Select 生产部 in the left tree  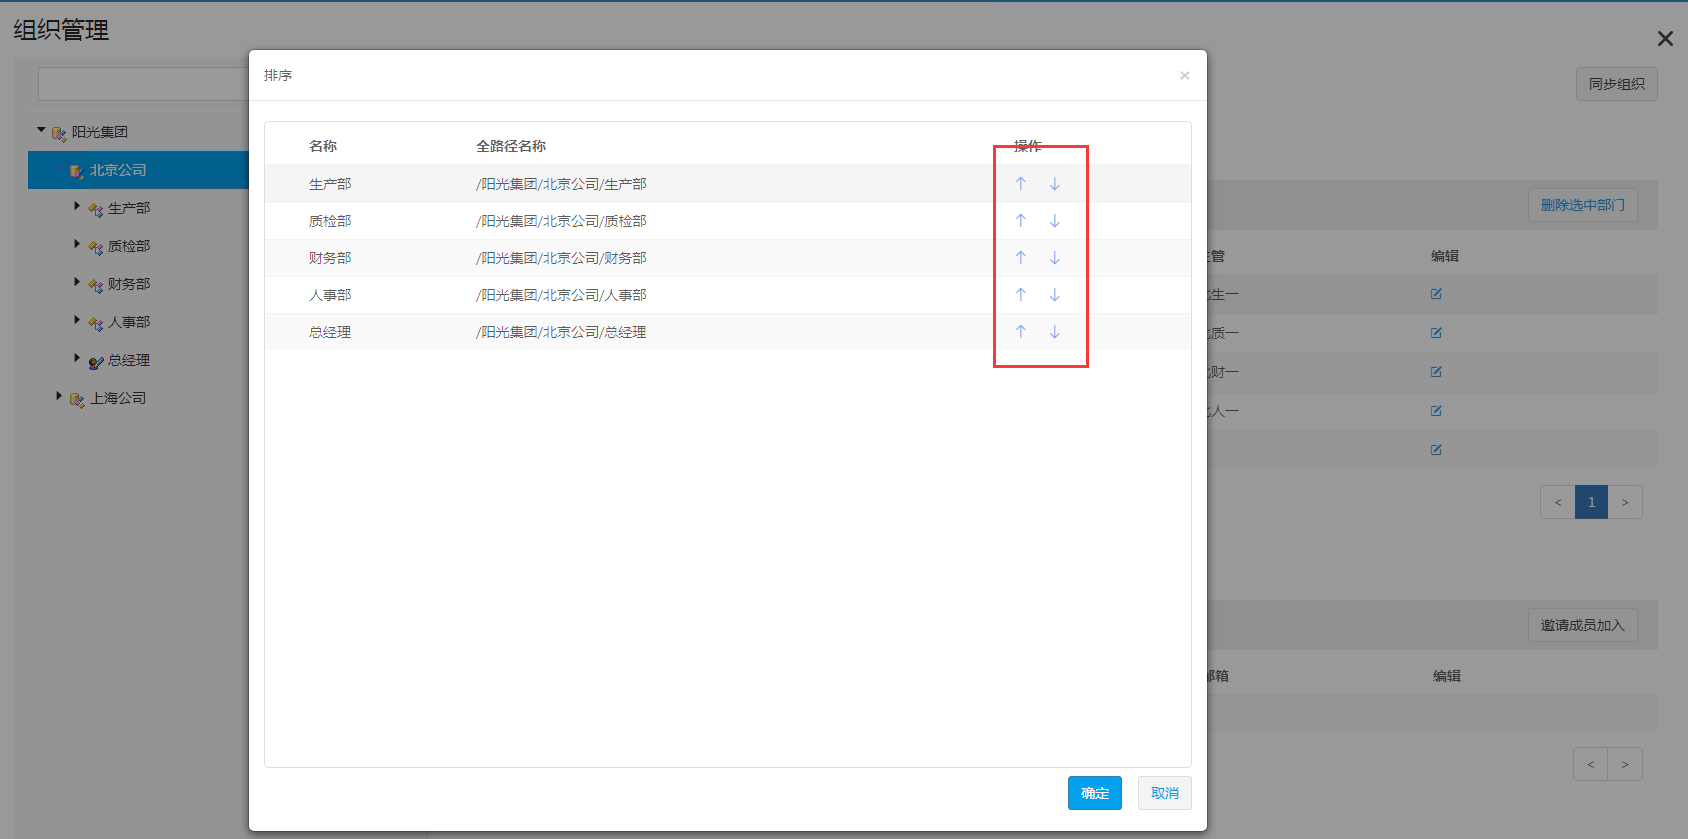point(129,208)
